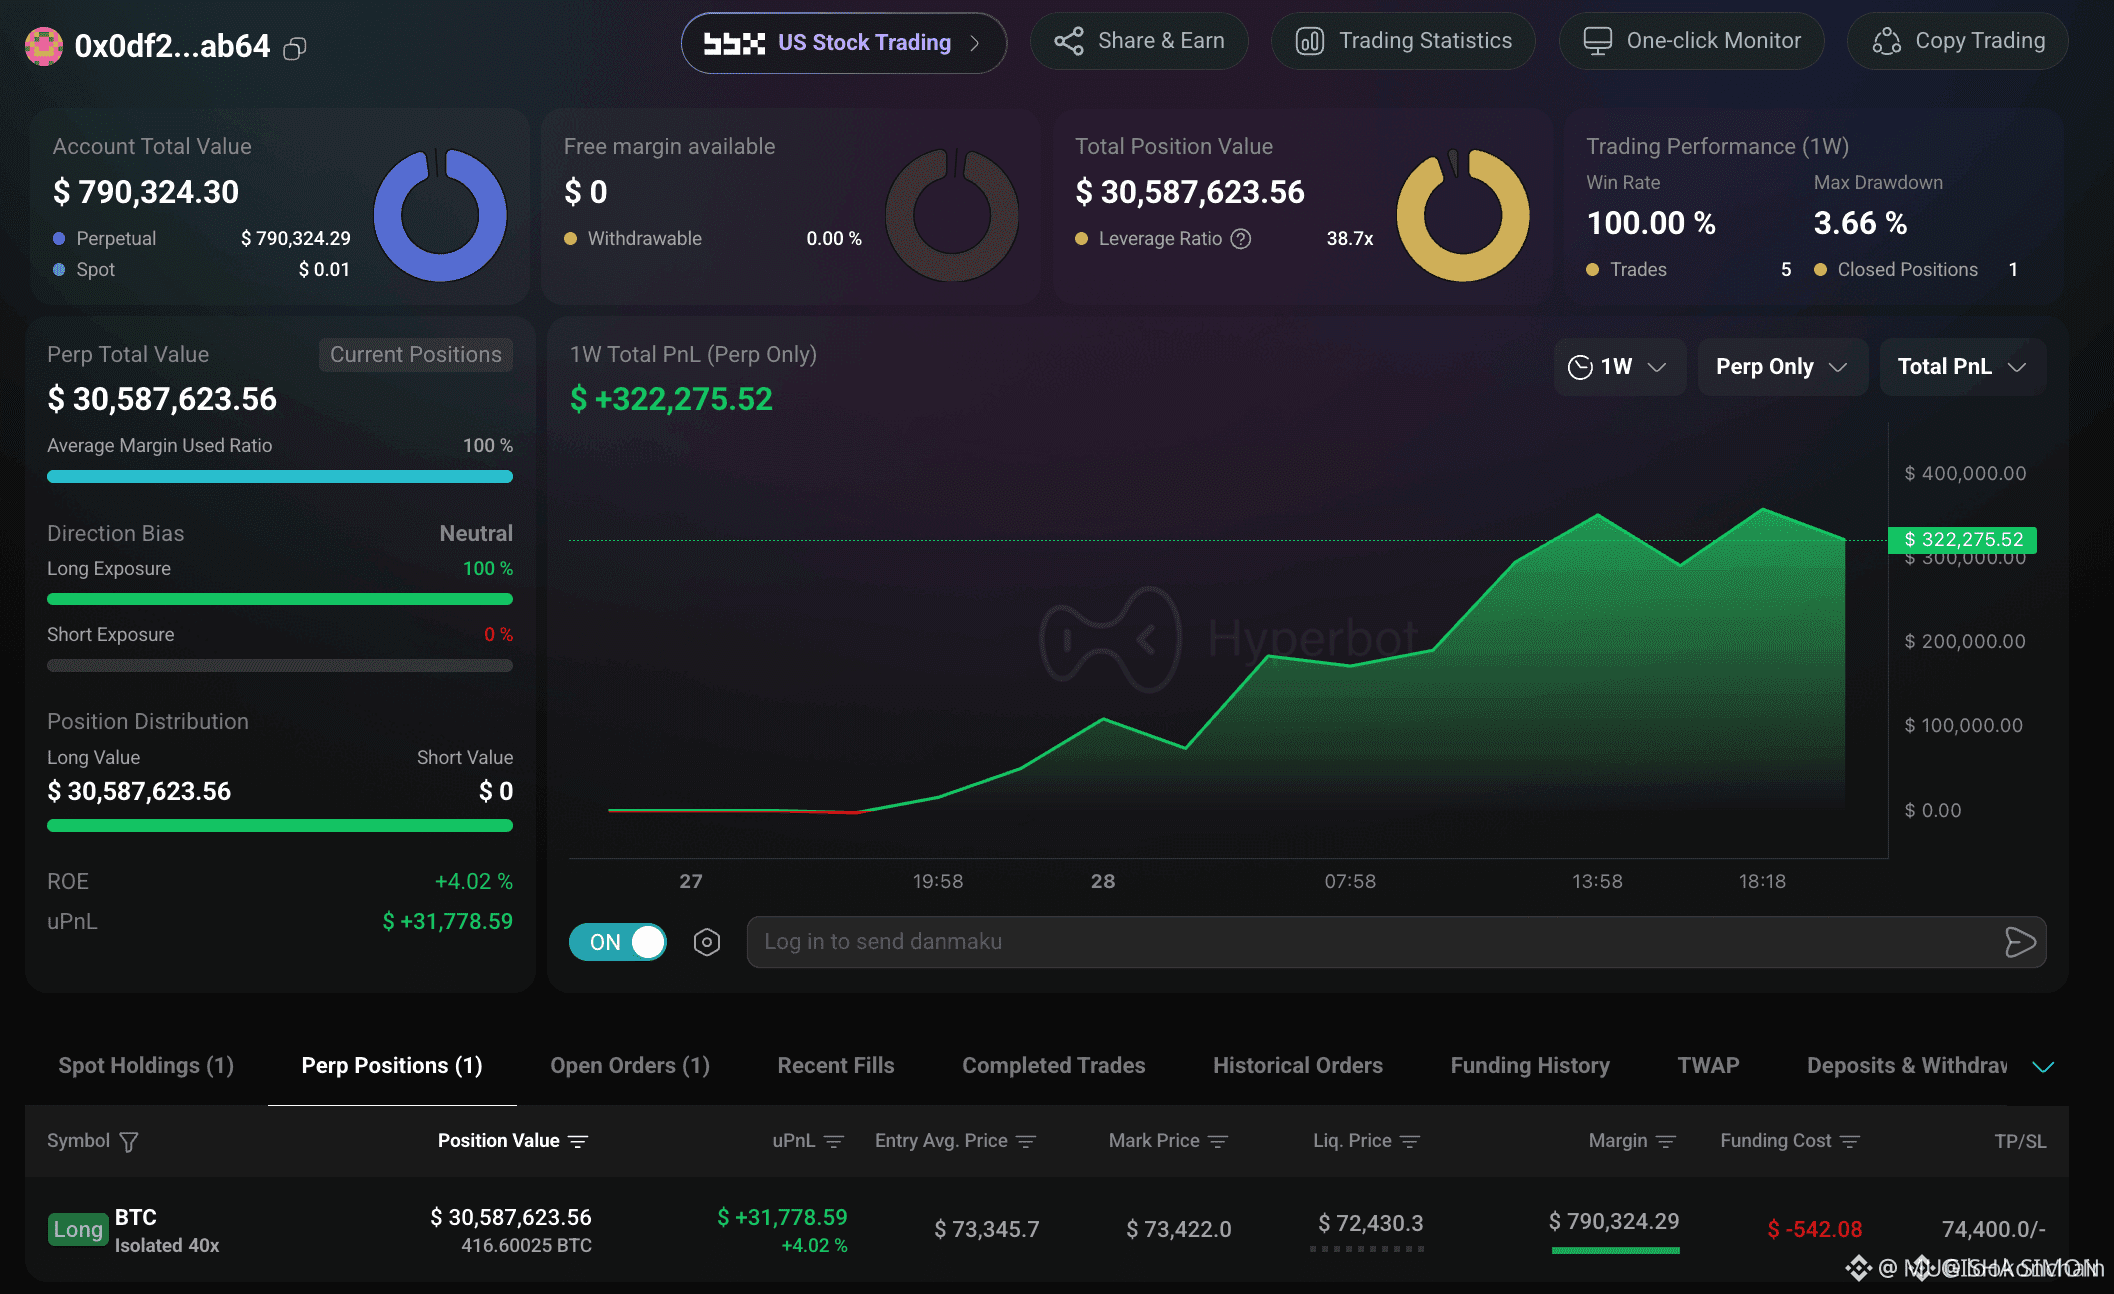
Task: Open US Stock Trading banner
Action: [x=843, y=43]
